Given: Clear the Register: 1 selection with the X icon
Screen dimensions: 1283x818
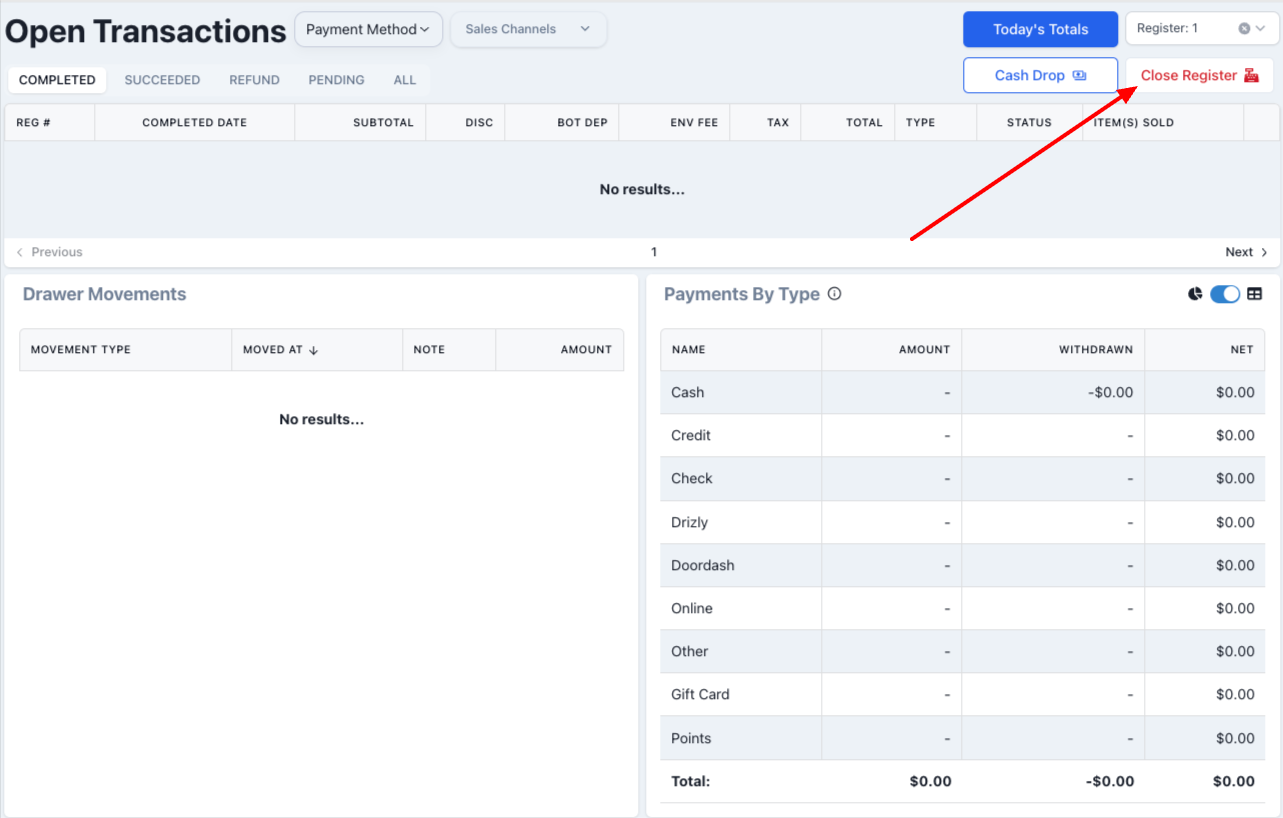Looking at the screenshot, I should pyautogui.click(x=1244, y=29).
